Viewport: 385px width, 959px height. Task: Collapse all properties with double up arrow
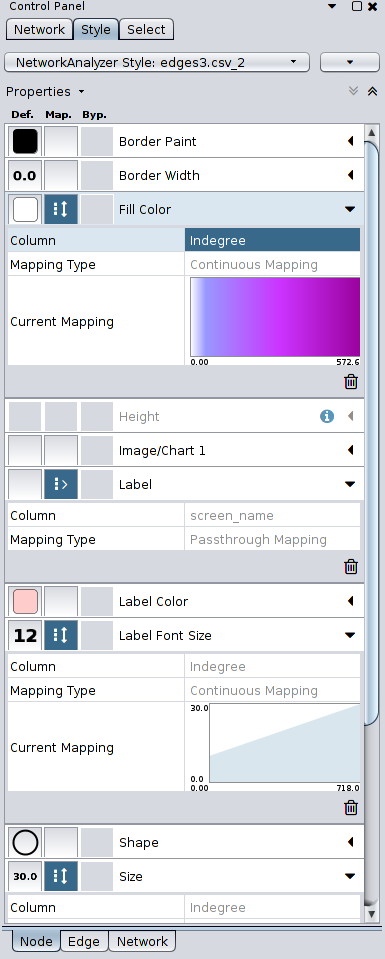point(372,91)
